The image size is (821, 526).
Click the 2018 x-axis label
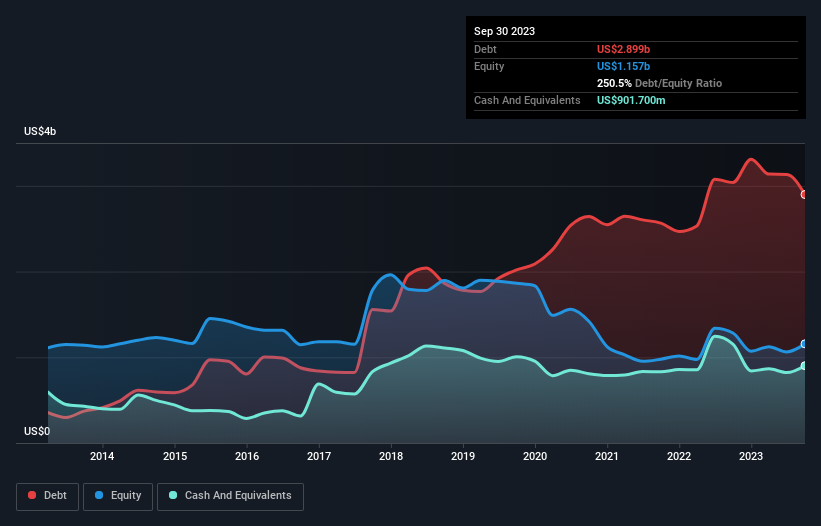point(391,456)
